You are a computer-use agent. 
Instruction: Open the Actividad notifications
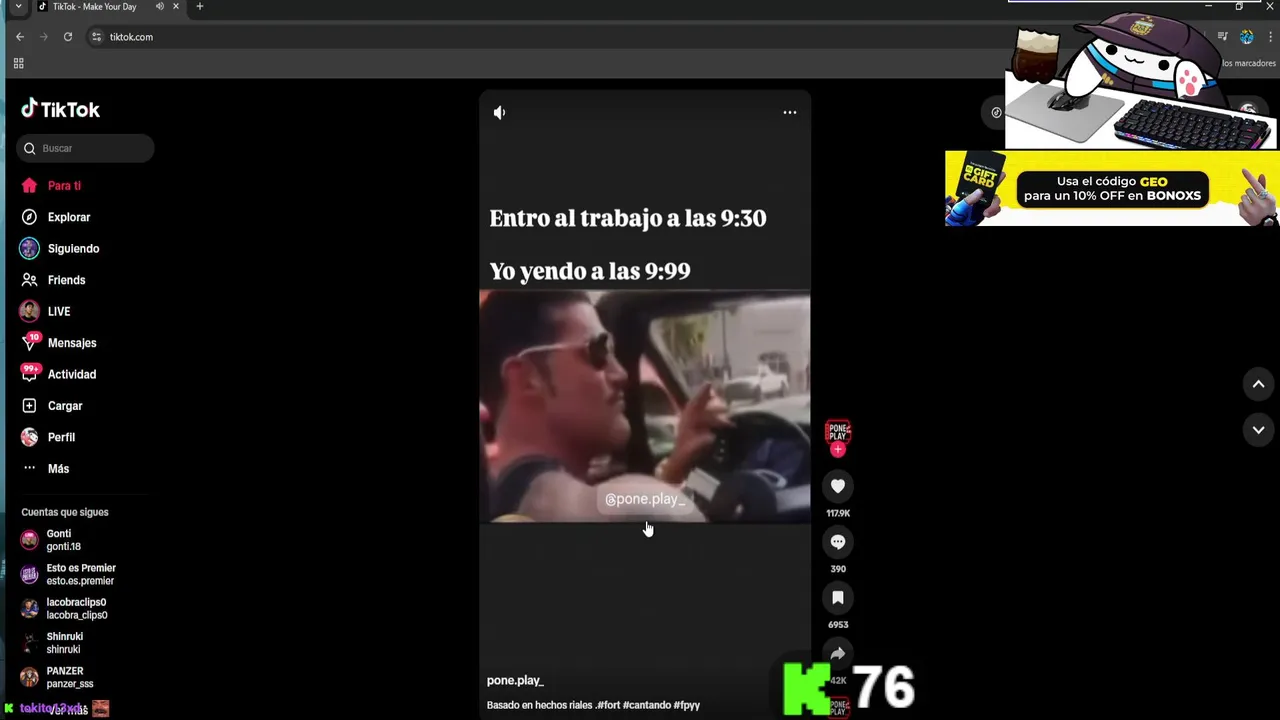(x=72, y=374)
